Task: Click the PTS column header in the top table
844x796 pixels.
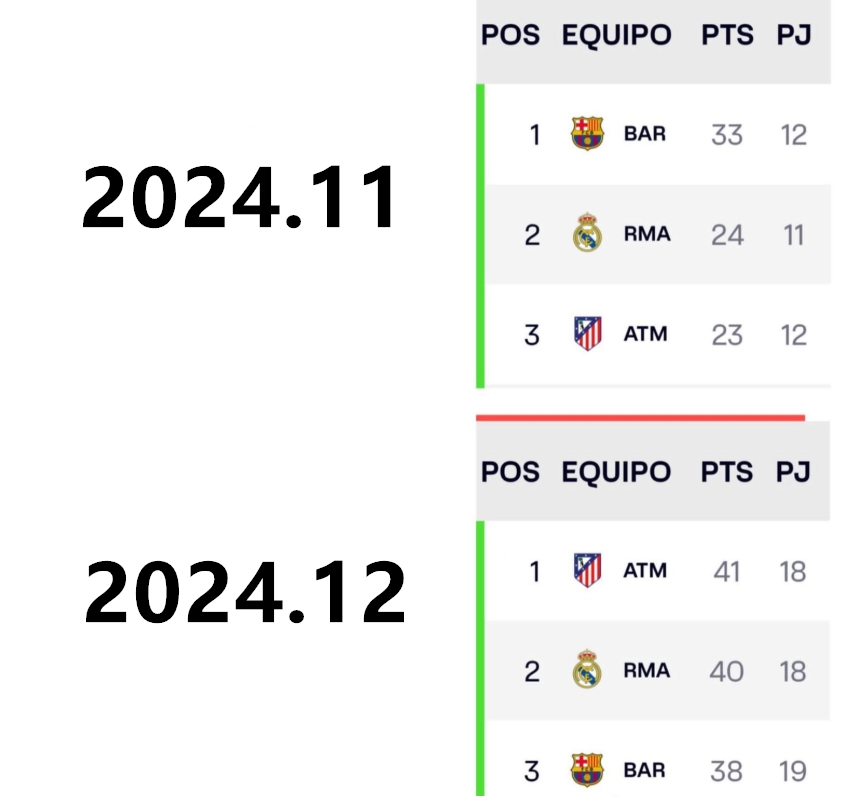Action: pos(727,35)
